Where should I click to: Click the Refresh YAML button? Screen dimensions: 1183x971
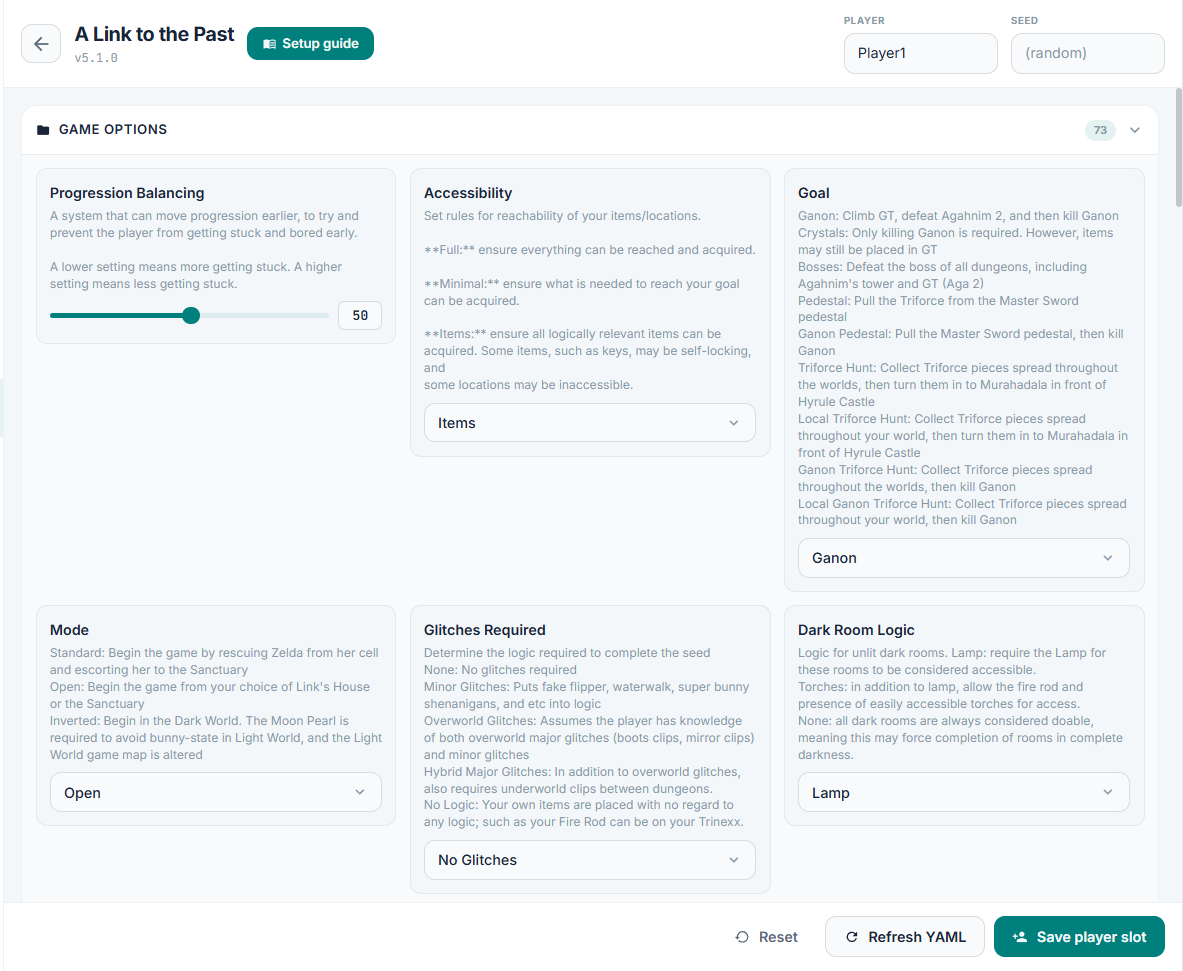click(905, 937)
